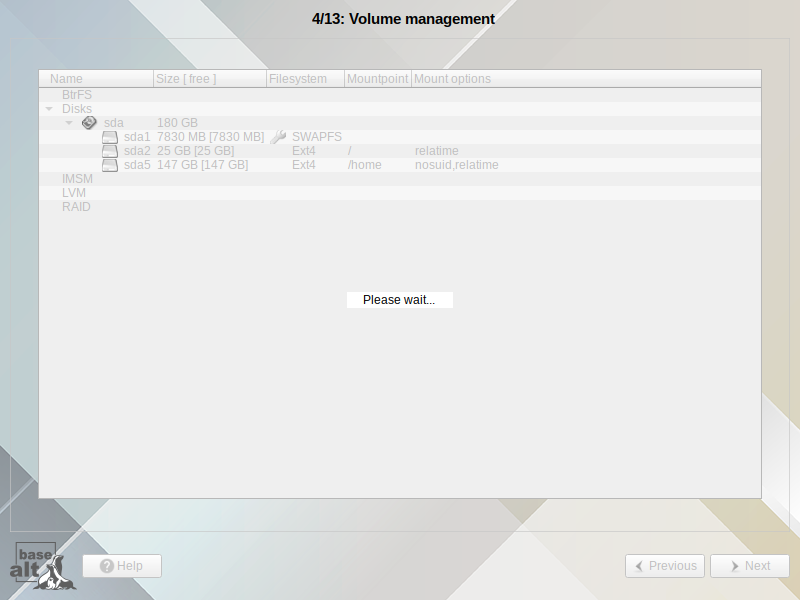Click the sda hard disk icon

[89, 122]
